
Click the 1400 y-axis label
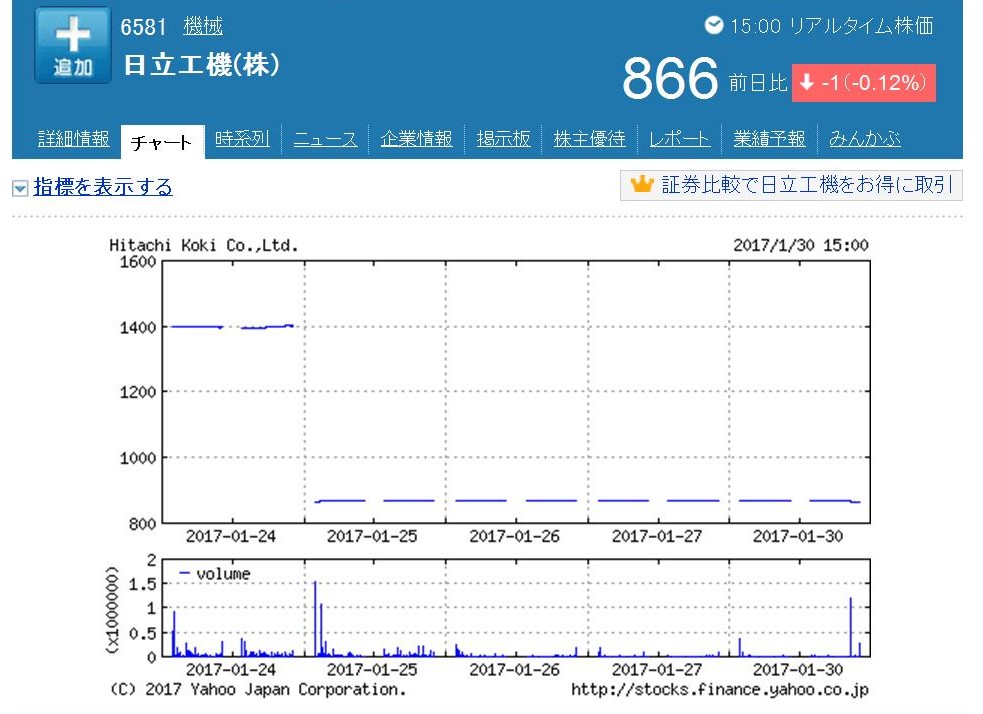pyautogui.click(x=138, y=327)
